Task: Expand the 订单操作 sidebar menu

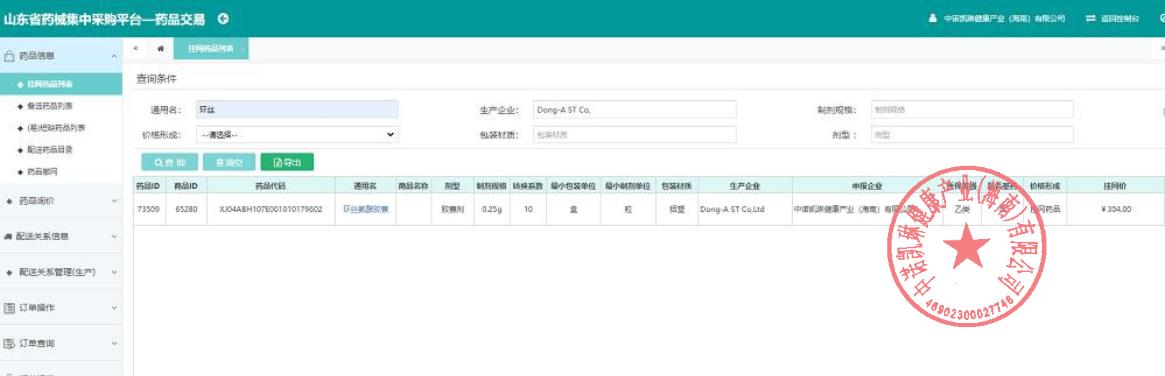Action: tap(61, 308)
